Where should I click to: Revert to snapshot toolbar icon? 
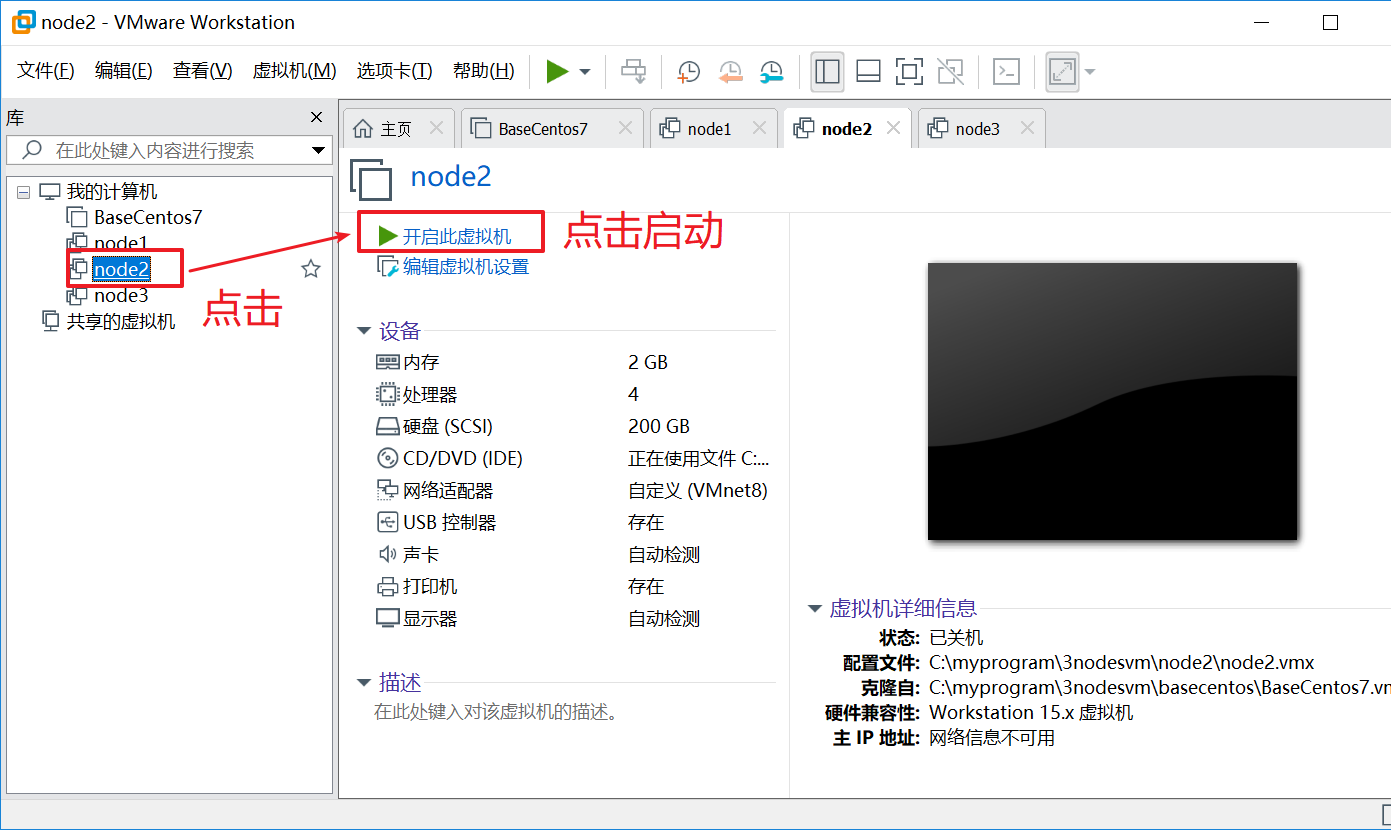730,71
